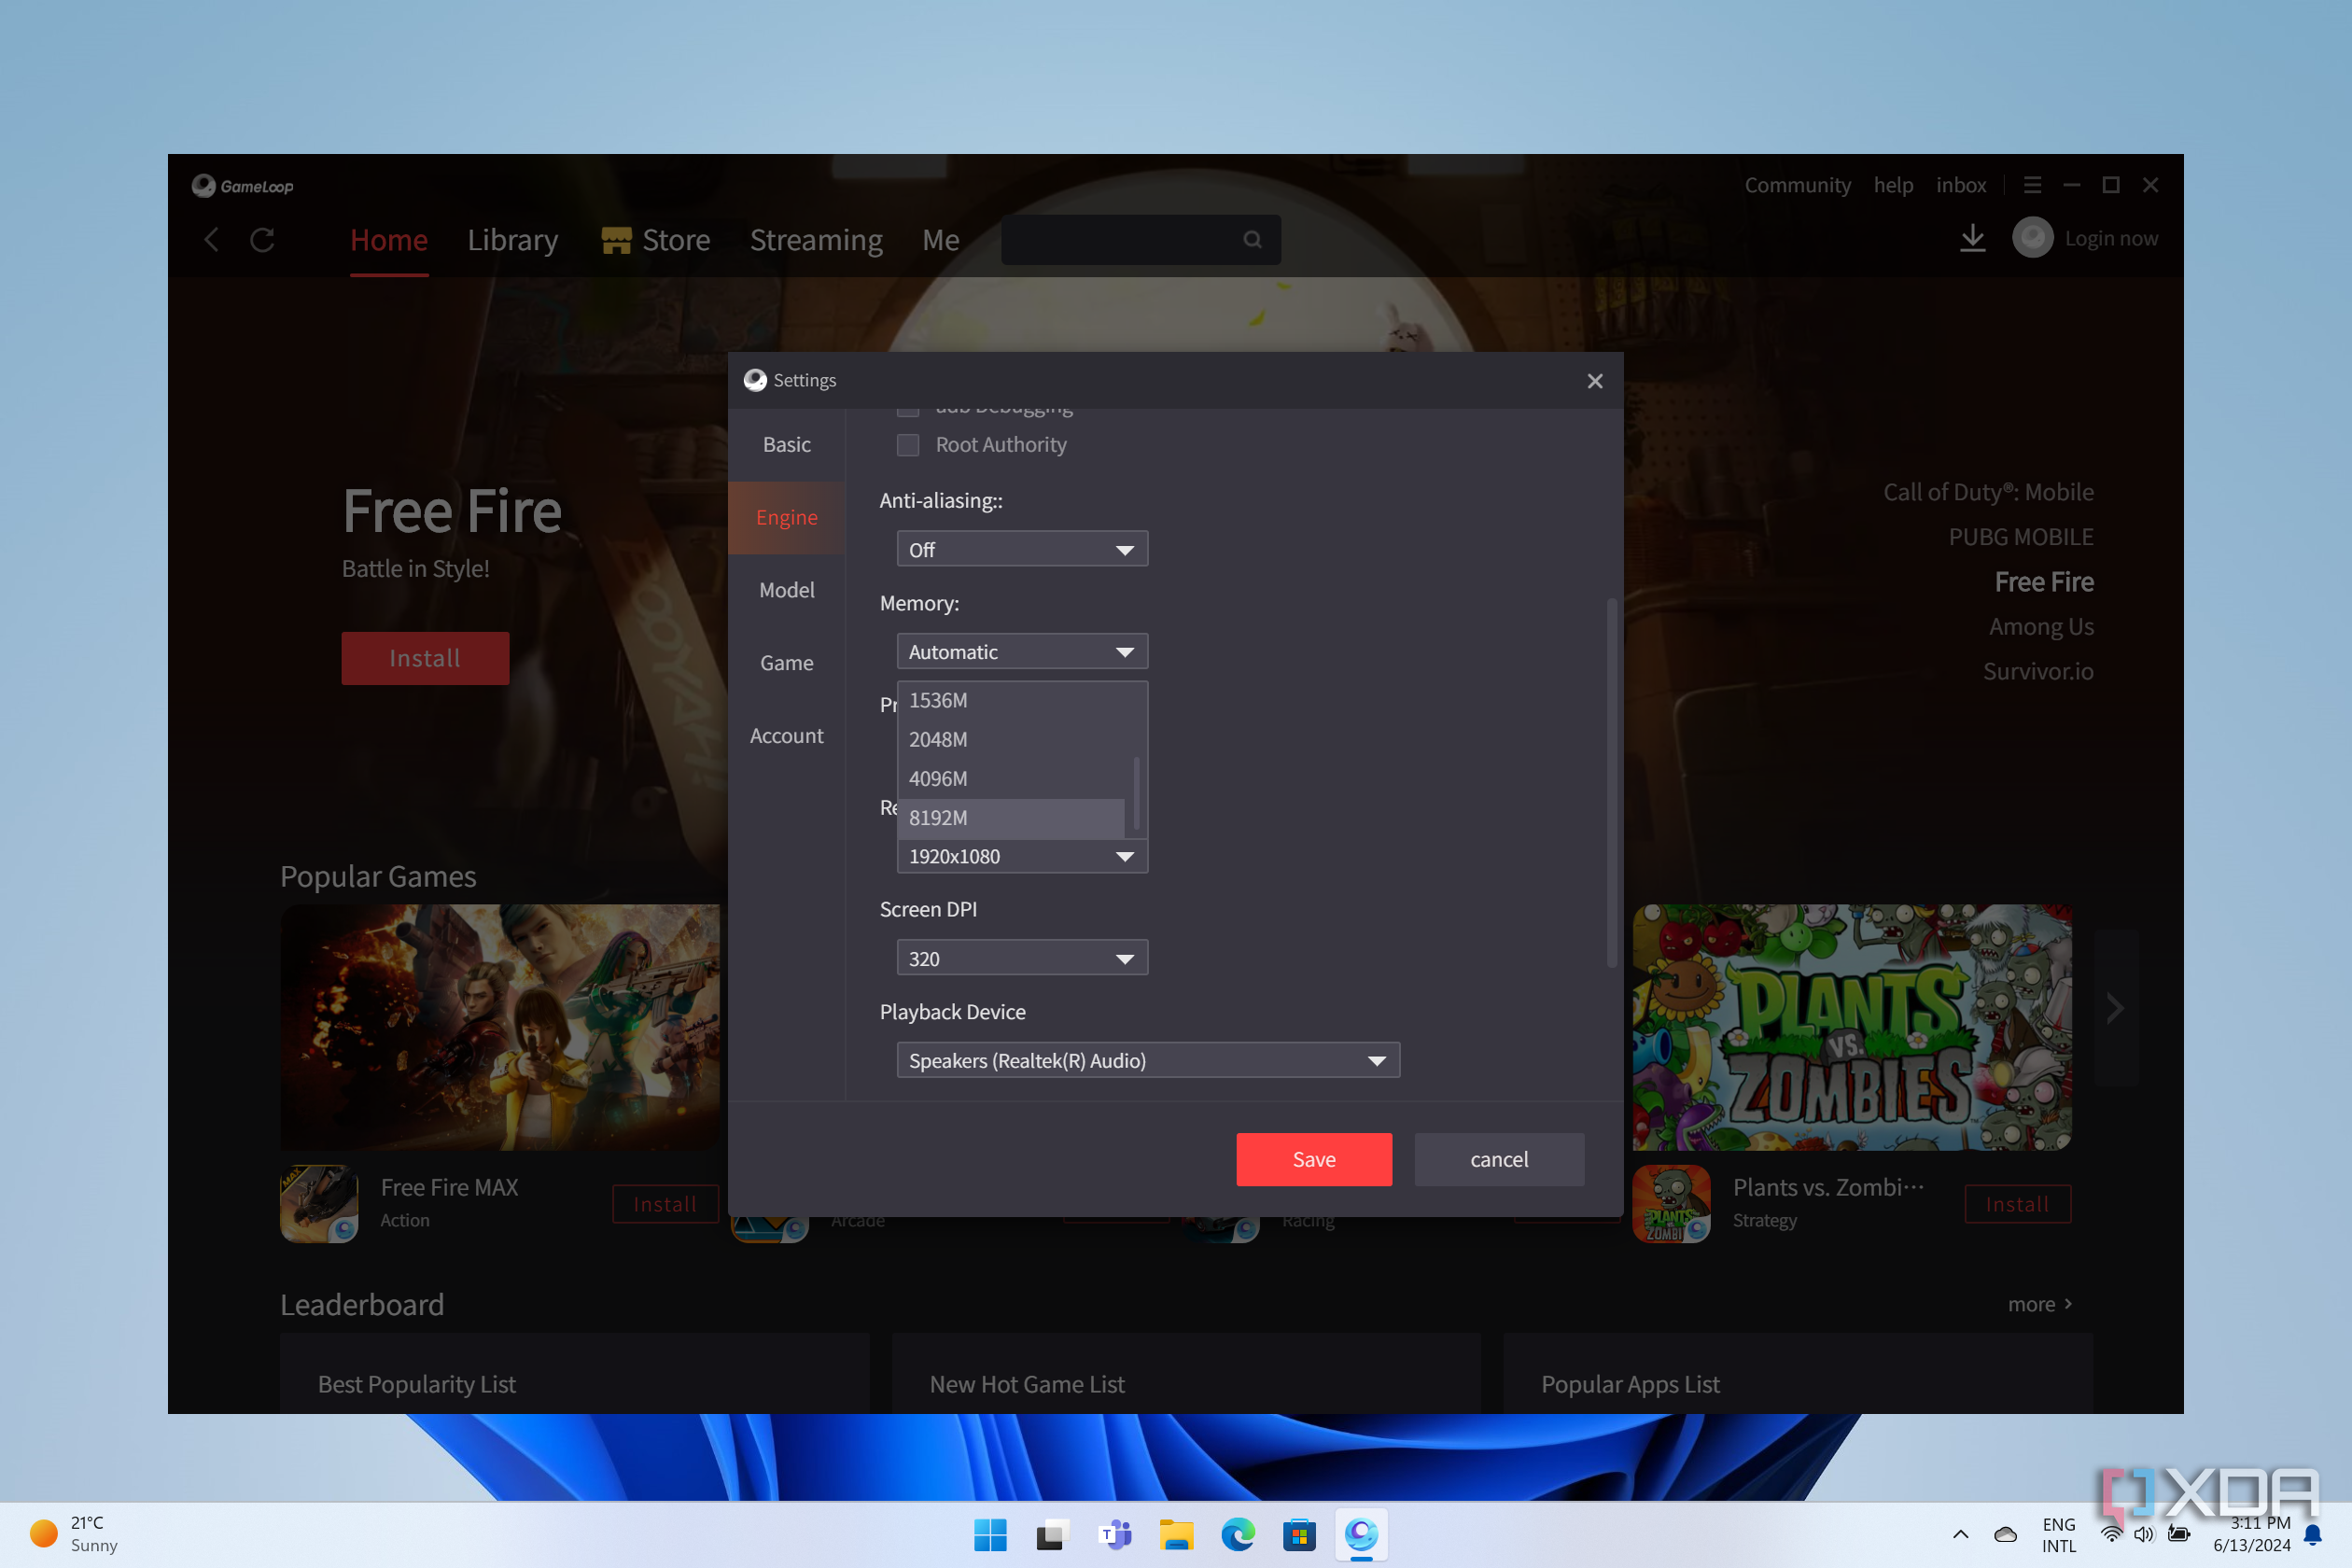2352x1568 pixels.
Task: Switch to Account settings tab
Action: click(787, 736)
